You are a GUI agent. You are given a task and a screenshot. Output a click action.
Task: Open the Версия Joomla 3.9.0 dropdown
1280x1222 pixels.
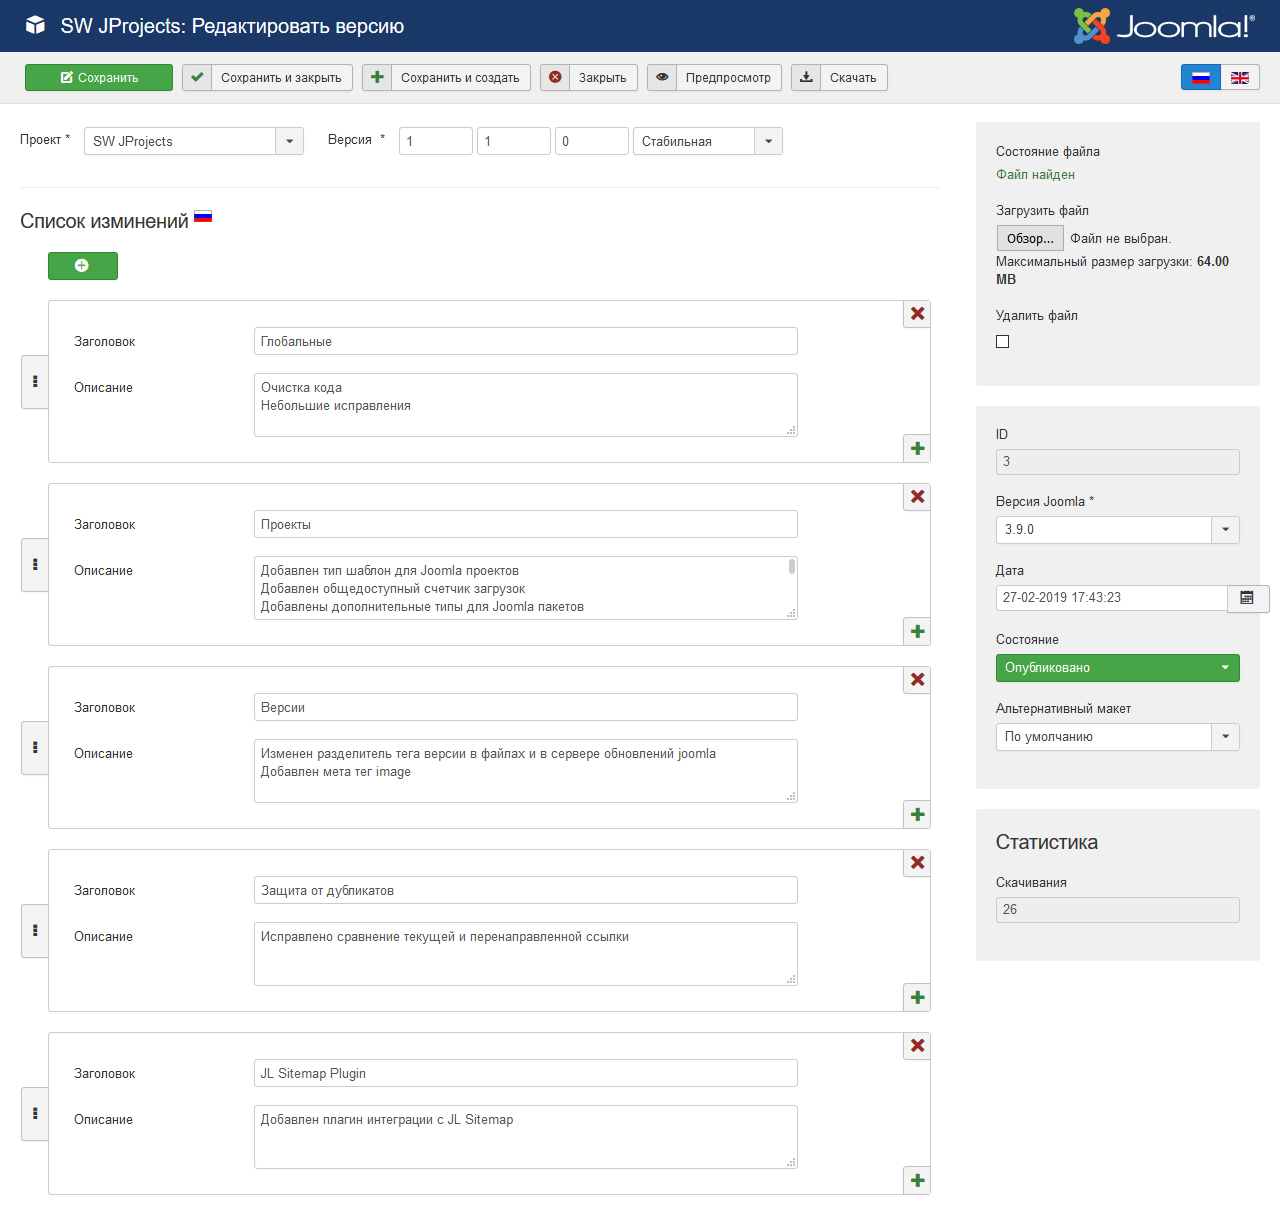point(1118,530)
